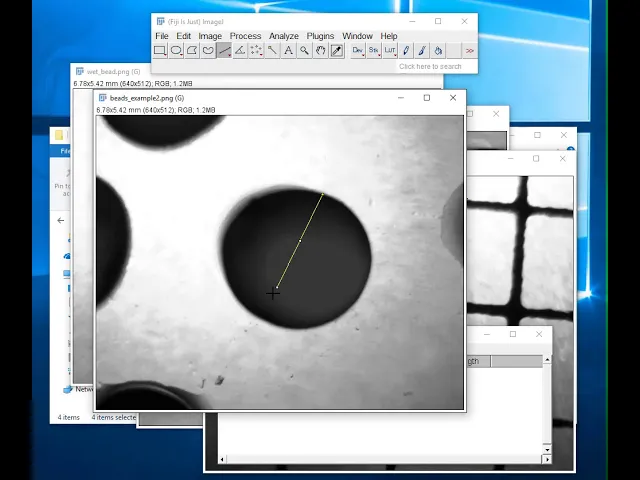Close the beads_example2.png window
Screen dimensions: 640x480
click(x=453, y=98)
